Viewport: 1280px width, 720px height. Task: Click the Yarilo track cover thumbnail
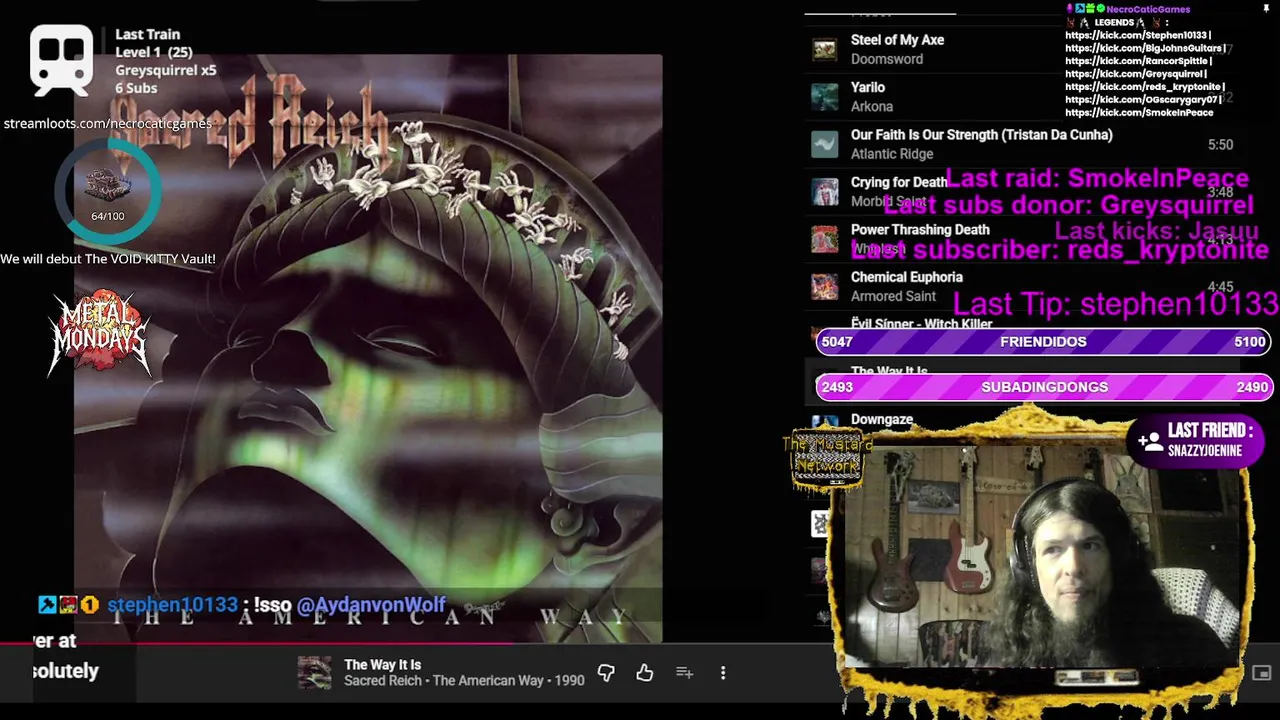[x=824, y=97]
